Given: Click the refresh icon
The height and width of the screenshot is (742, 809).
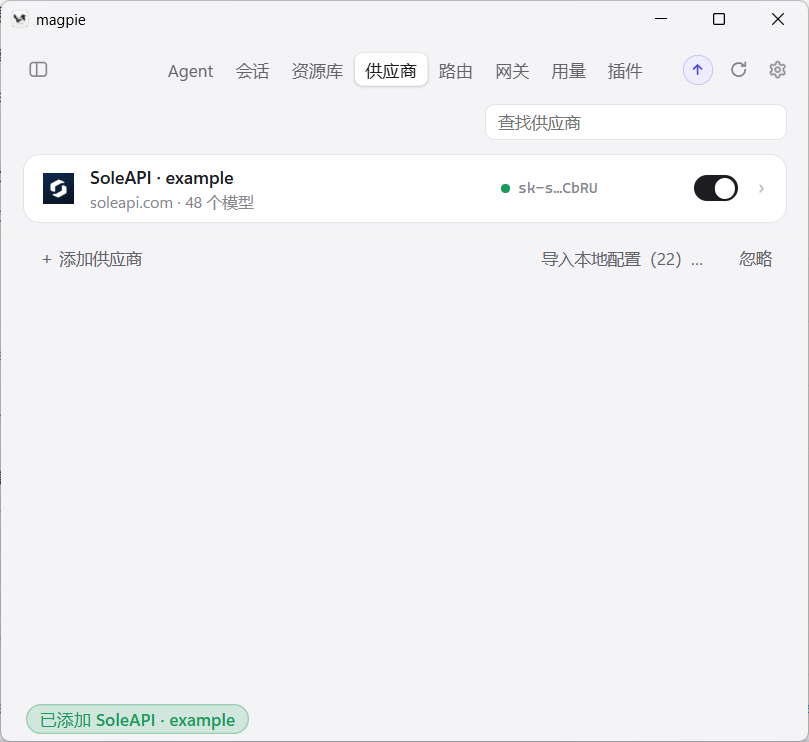Looking at the screenshot, I should tap(738, 70).
